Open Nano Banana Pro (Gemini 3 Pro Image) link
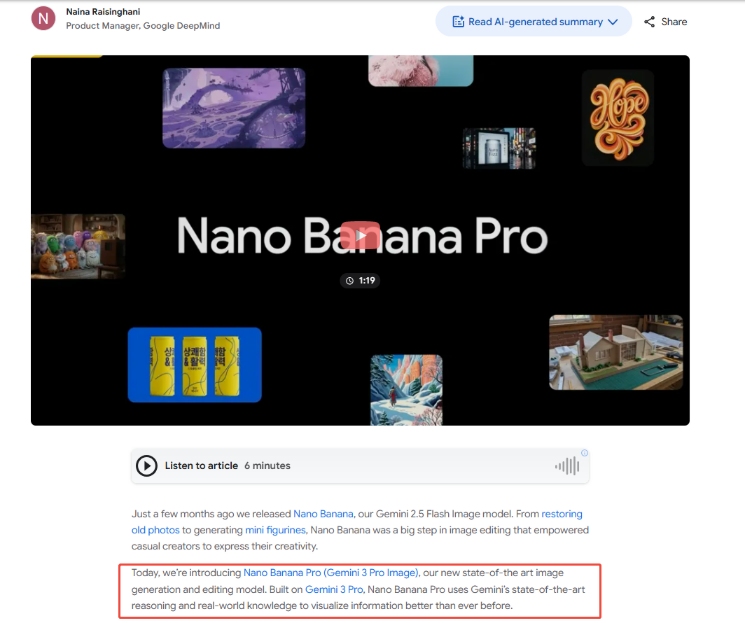745x623 pixels. point(331,573)
